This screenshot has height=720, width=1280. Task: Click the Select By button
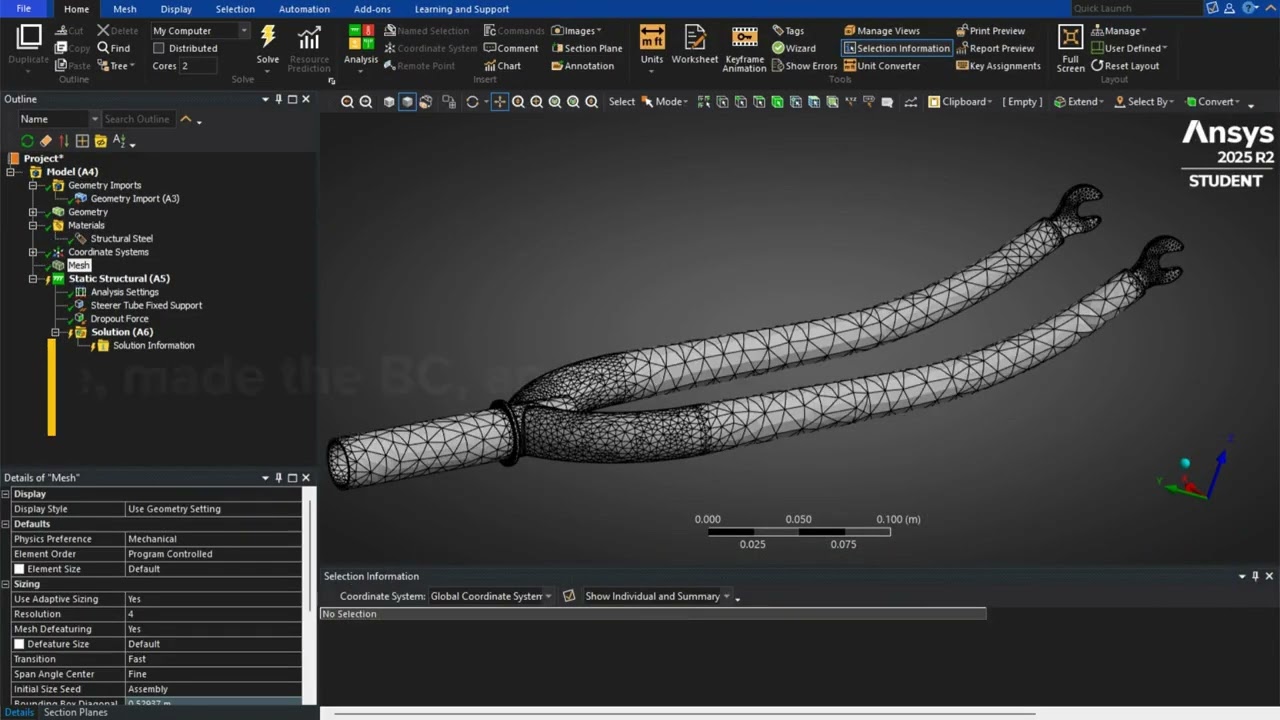(1144, 102)
